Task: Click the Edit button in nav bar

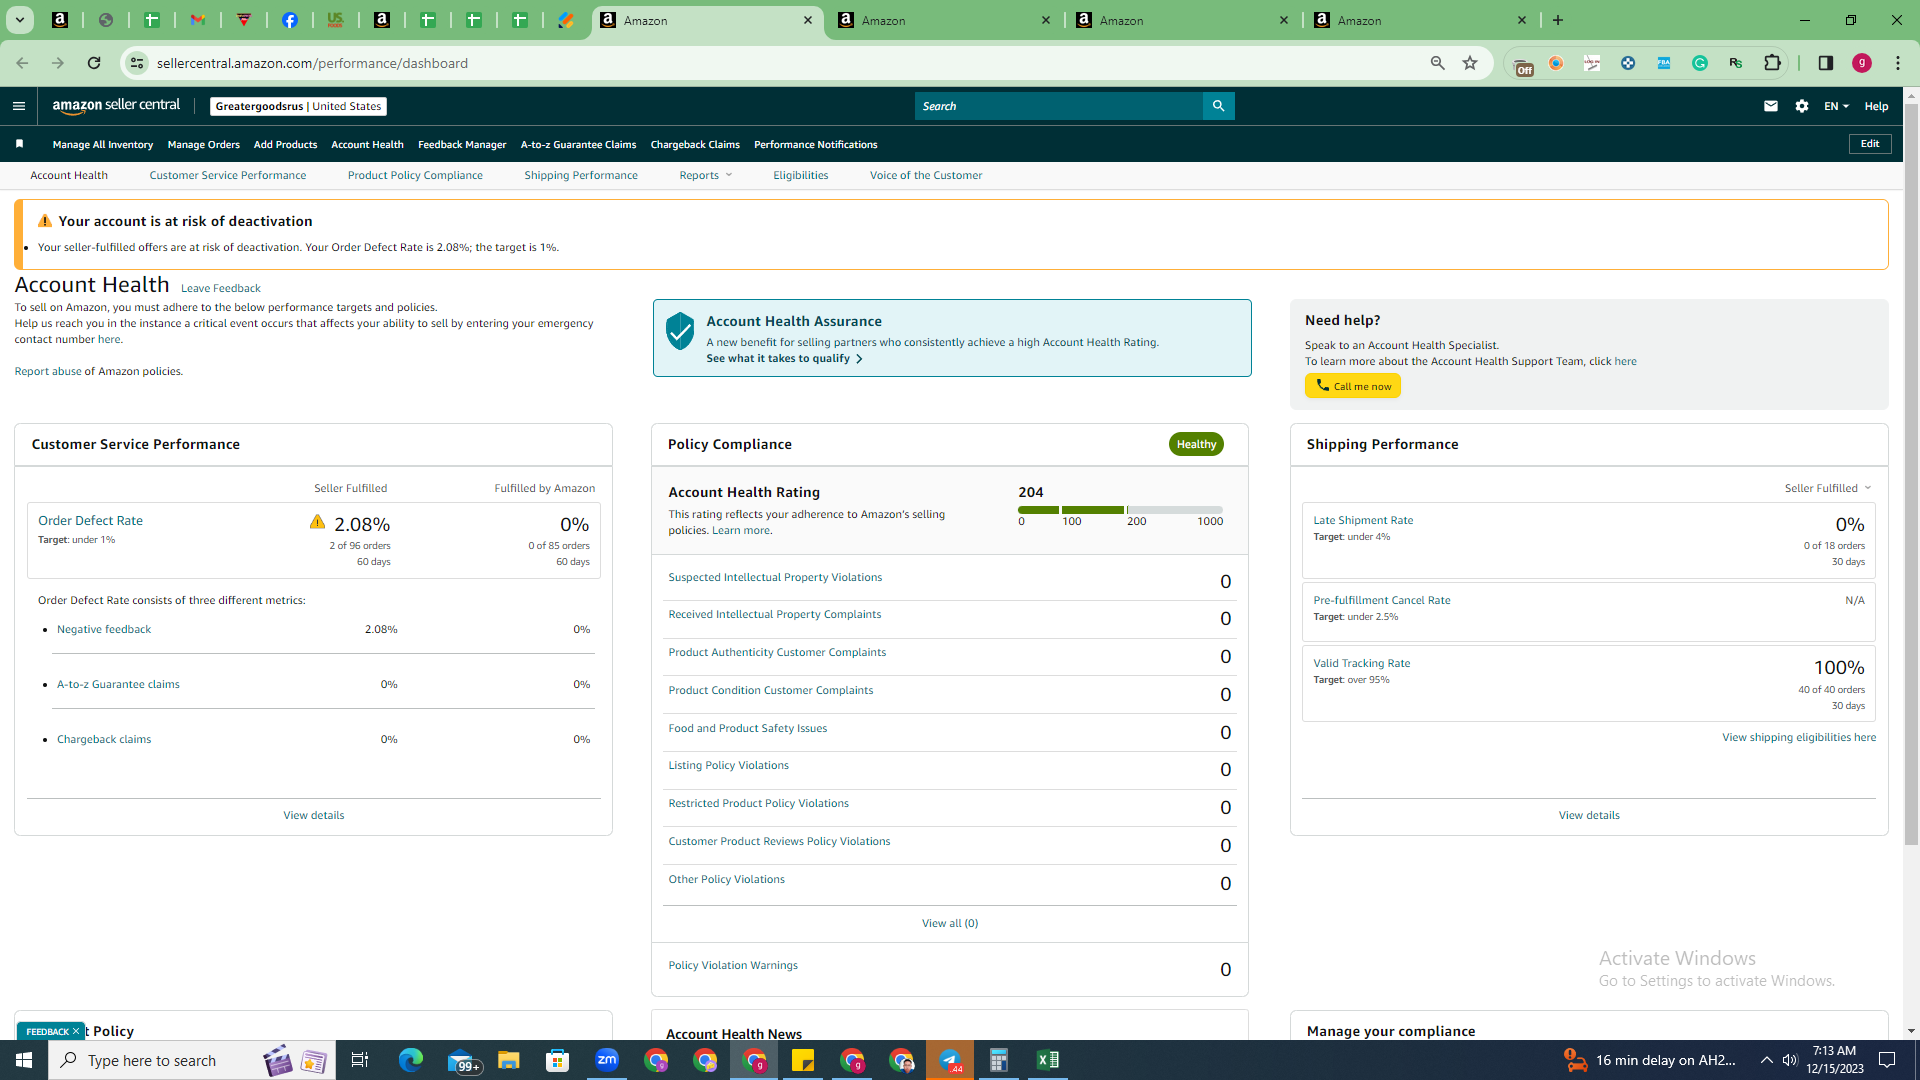Action: pos(1870,144)
